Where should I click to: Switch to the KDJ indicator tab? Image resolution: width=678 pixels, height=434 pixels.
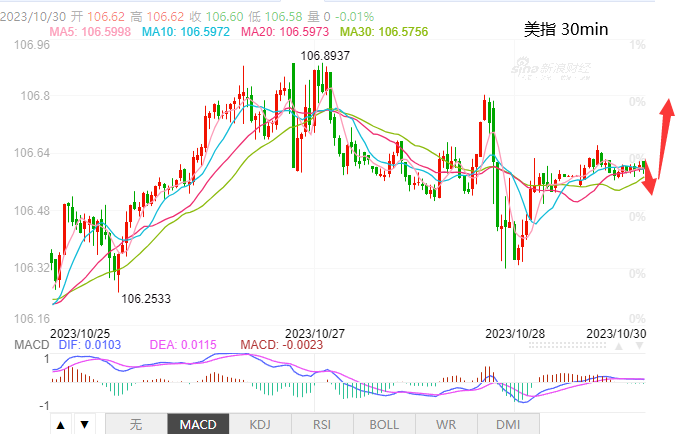coord(259,424)
